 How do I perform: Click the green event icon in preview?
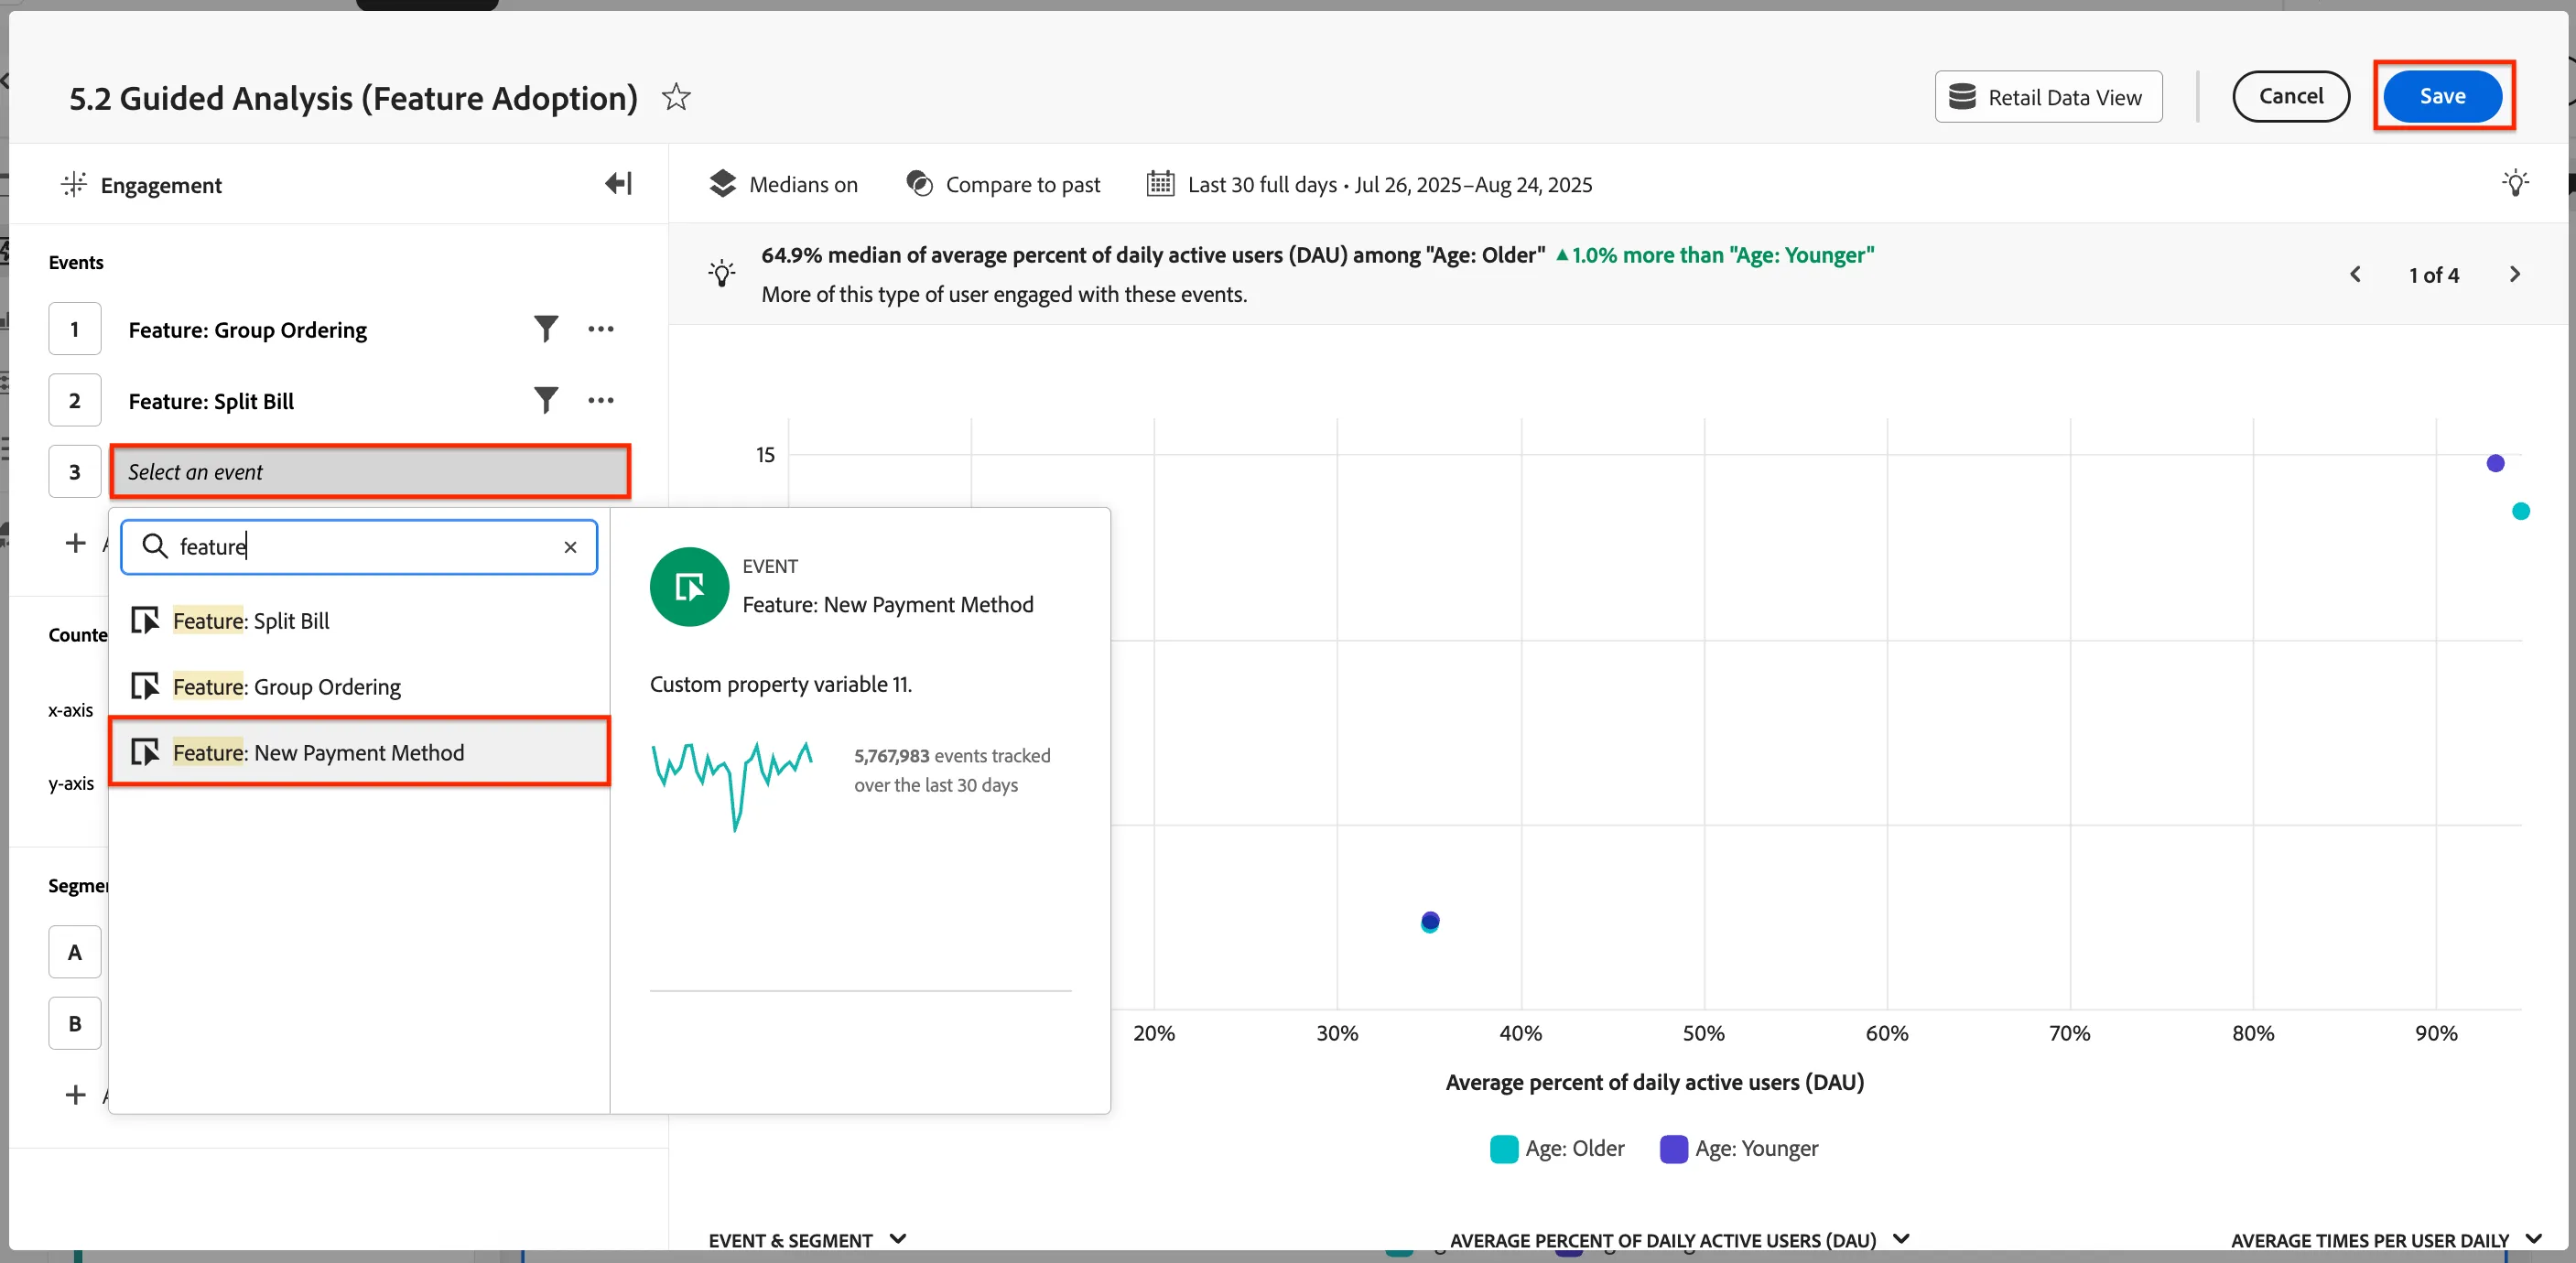(689, 586)
